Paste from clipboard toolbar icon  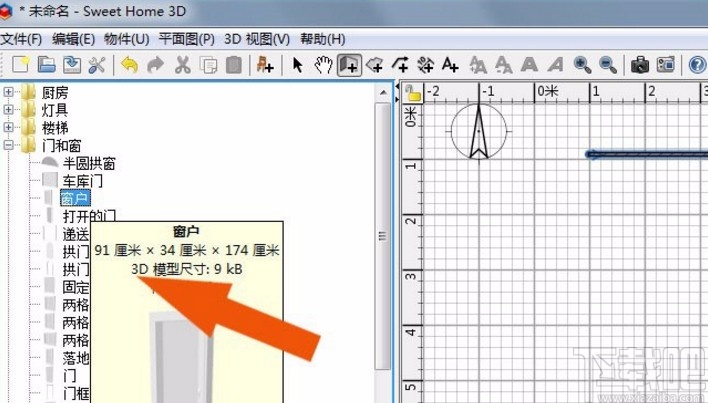tap(233, 65)
